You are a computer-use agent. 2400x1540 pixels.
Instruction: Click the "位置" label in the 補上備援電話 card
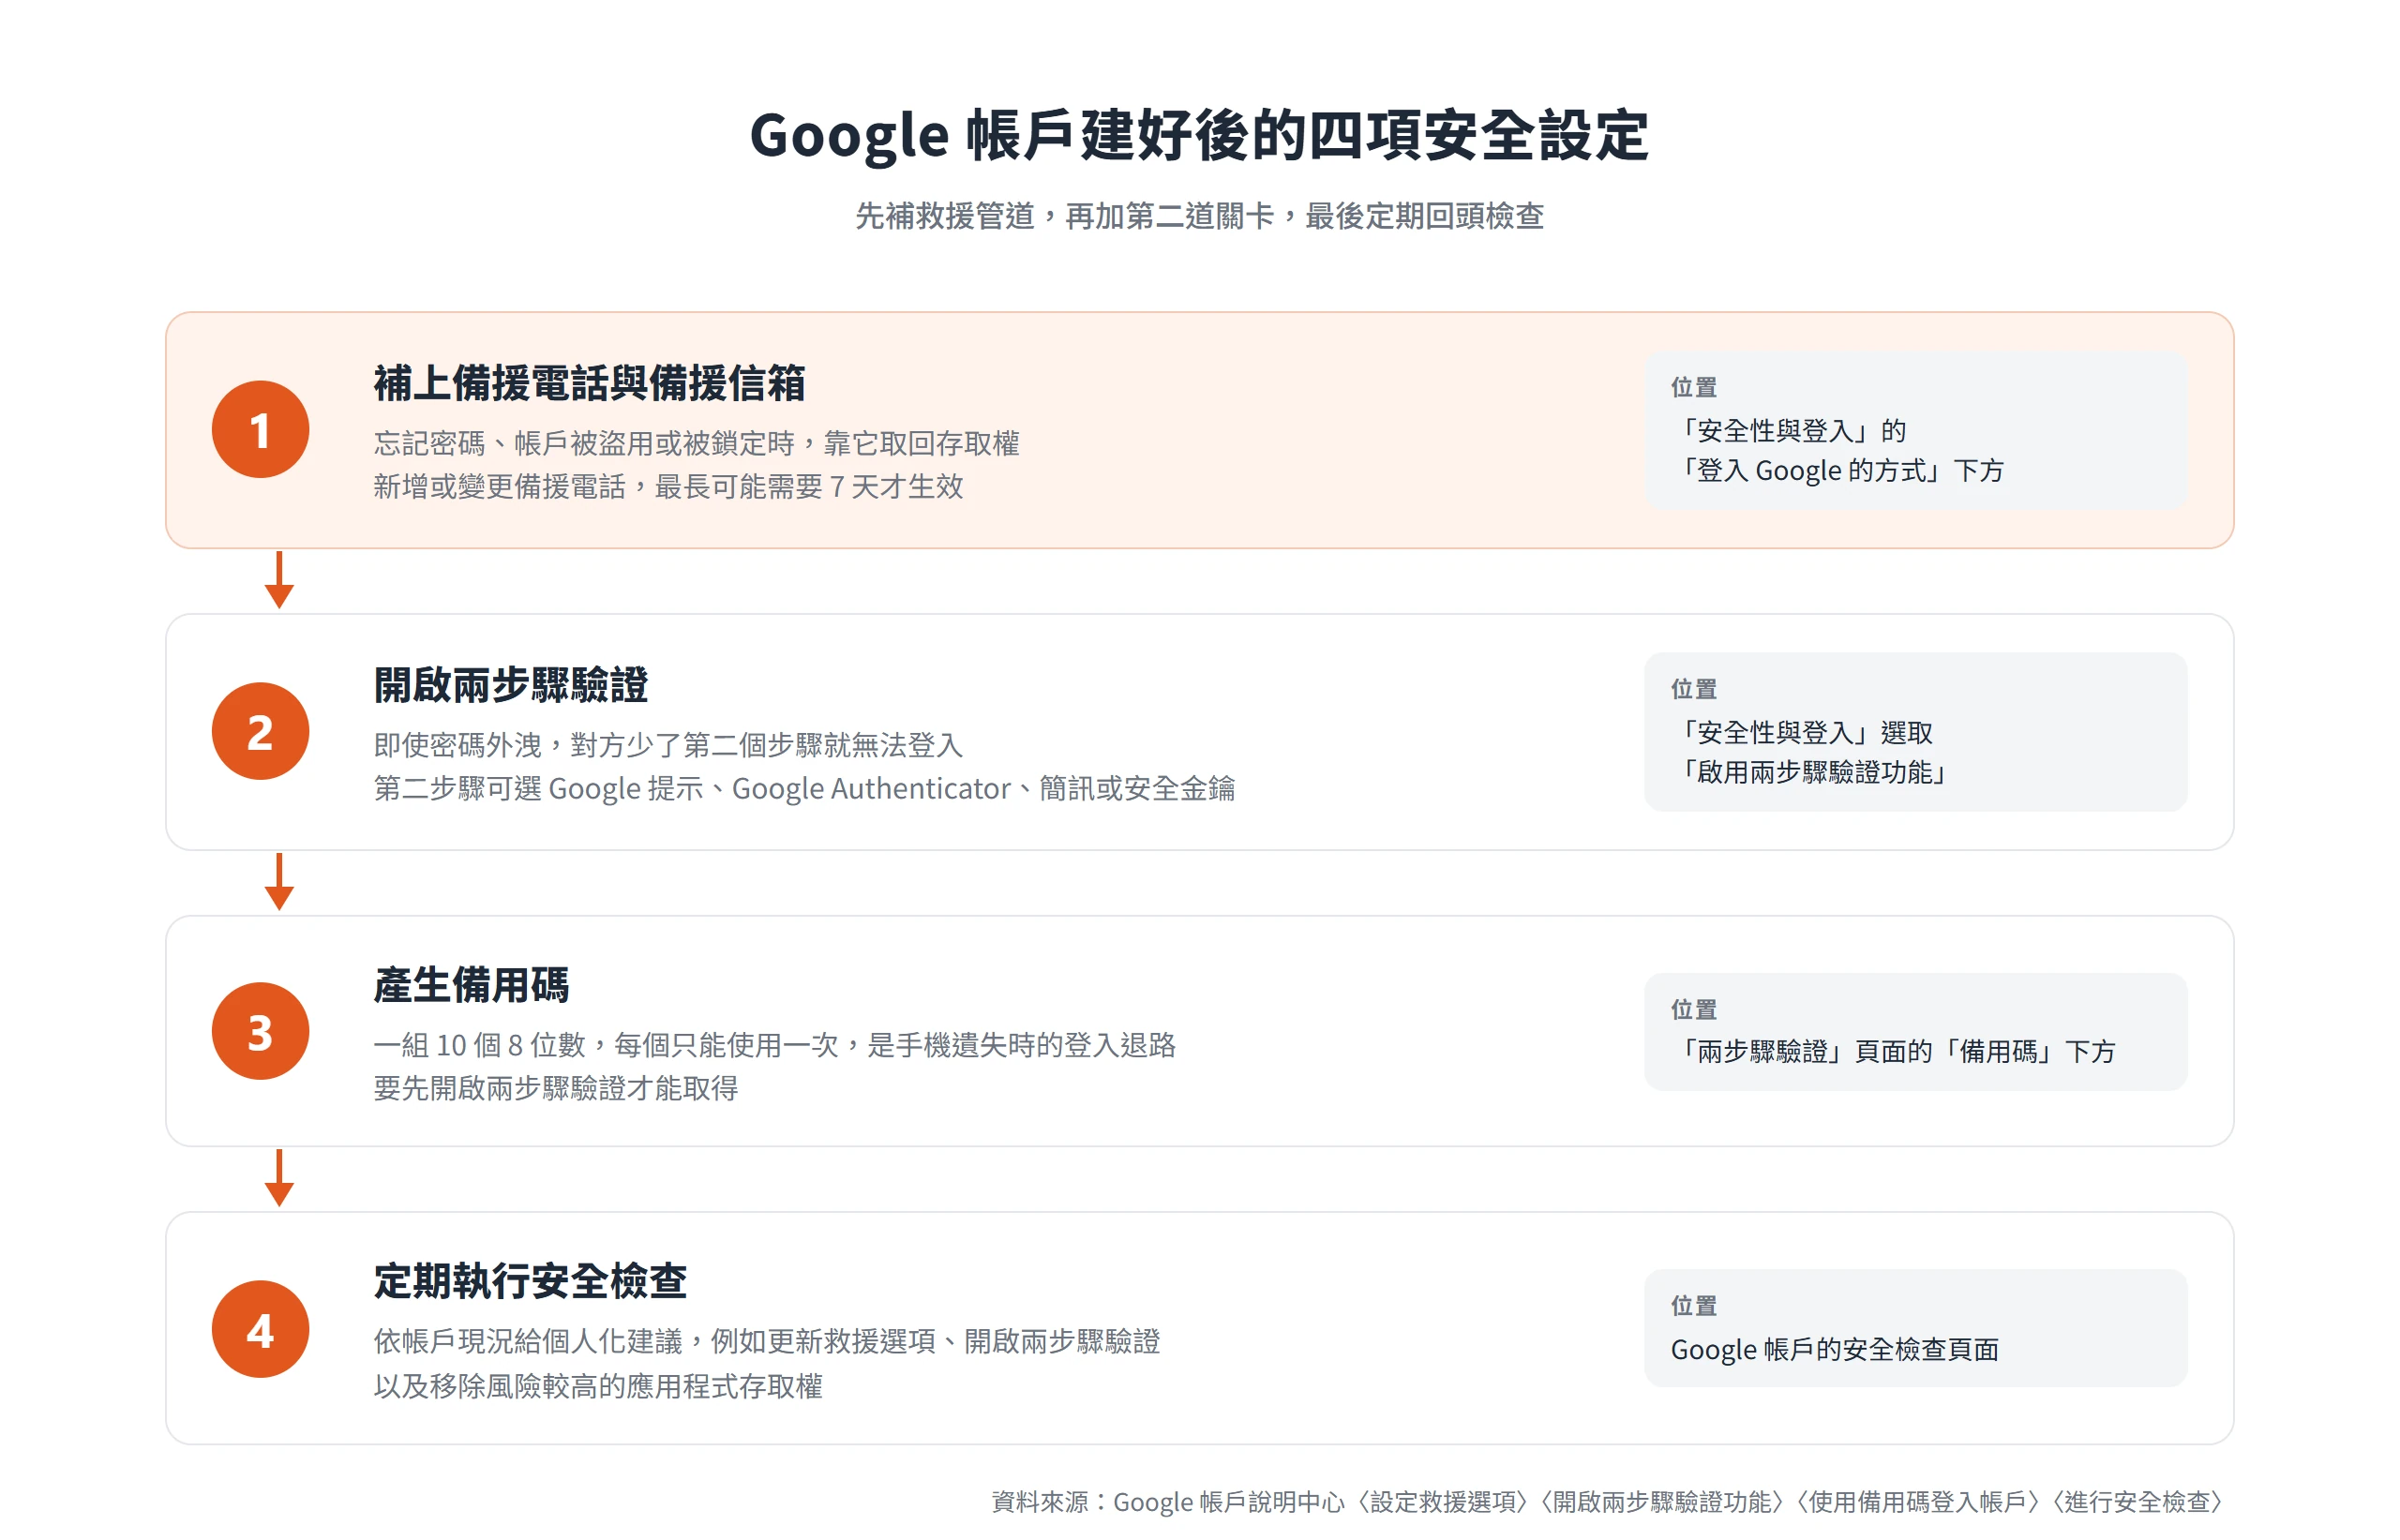pyautogui.click(x=1694, y=388)
